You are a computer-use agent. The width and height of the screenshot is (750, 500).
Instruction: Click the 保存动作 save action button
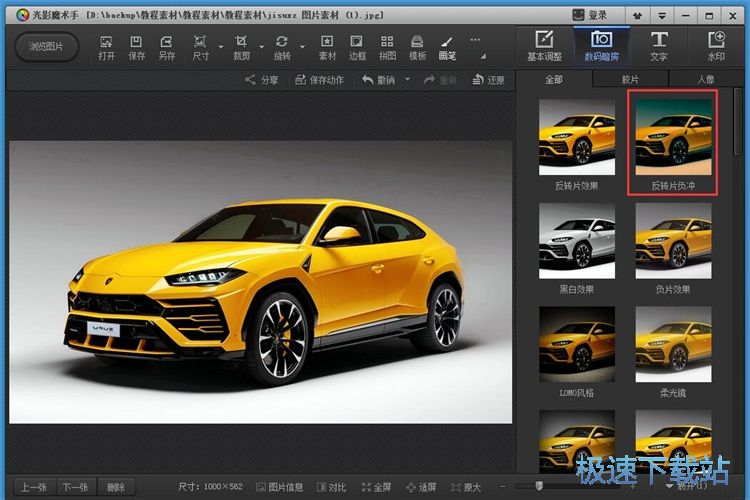click(x=320, y=80)
